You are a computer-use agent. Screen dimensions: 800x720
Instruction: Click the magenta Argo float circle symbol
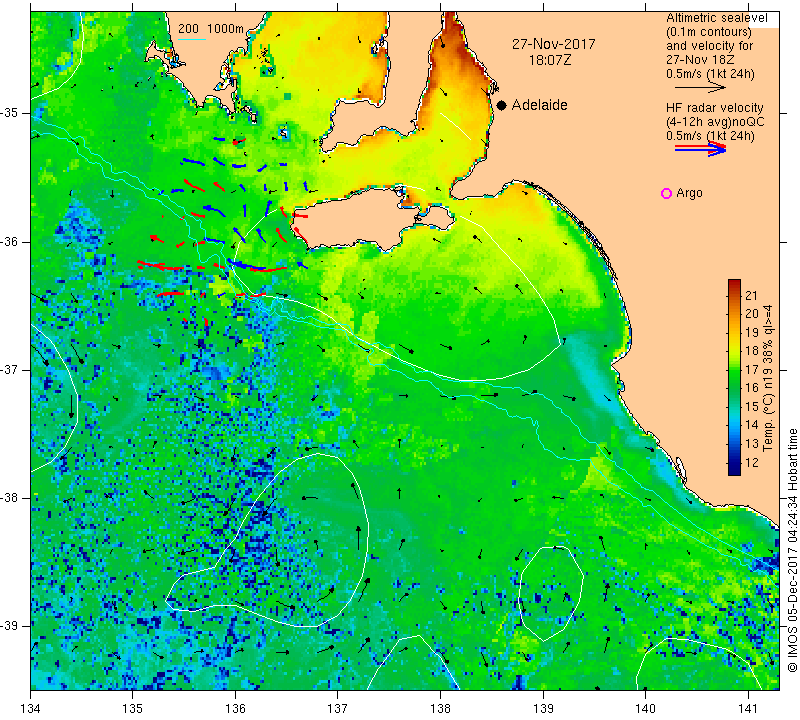[666, 193]
